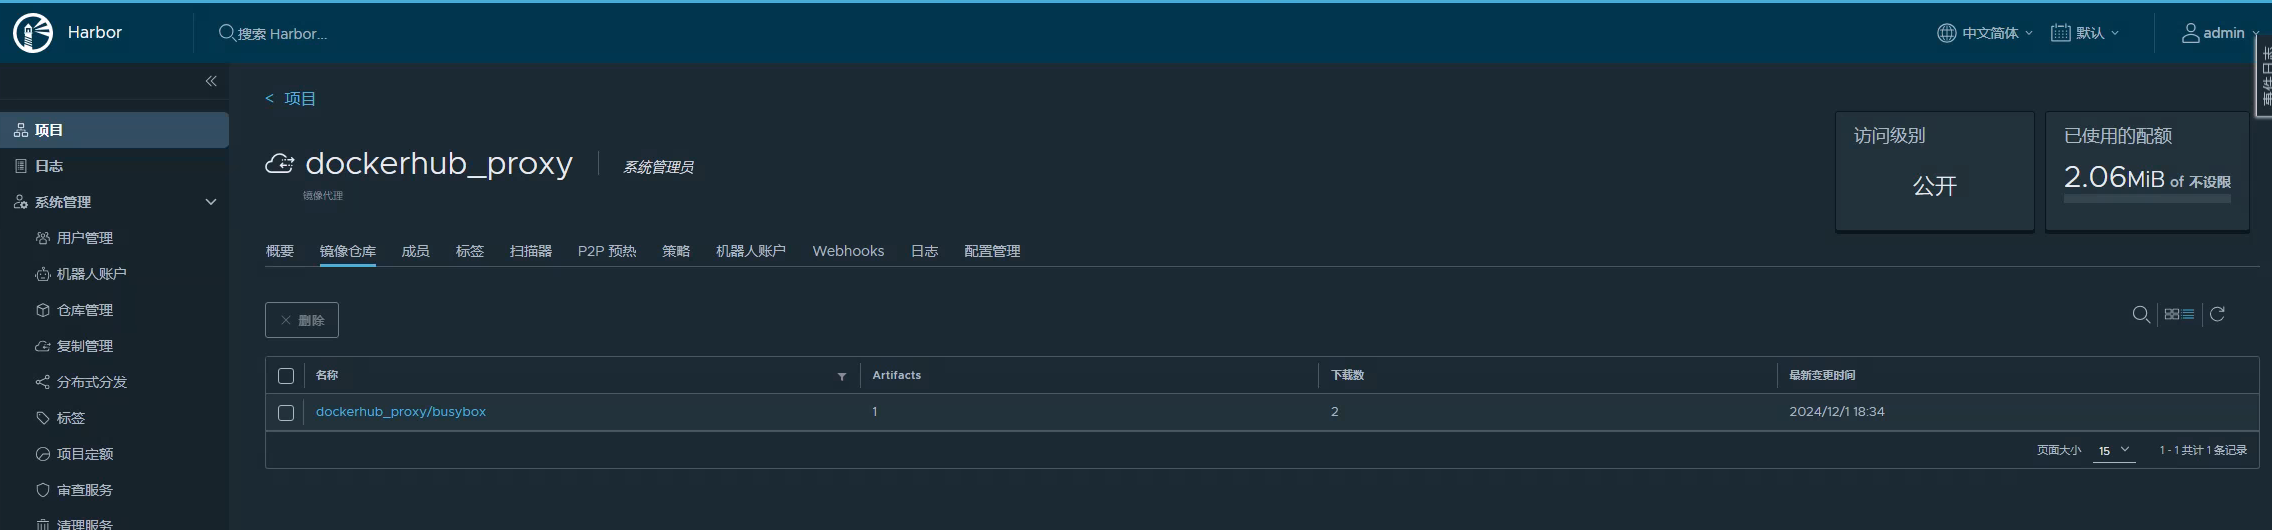Click the 访问级别 公开 card
The width and height of the screenshot is (2272, 530).
coord(1935,171)
